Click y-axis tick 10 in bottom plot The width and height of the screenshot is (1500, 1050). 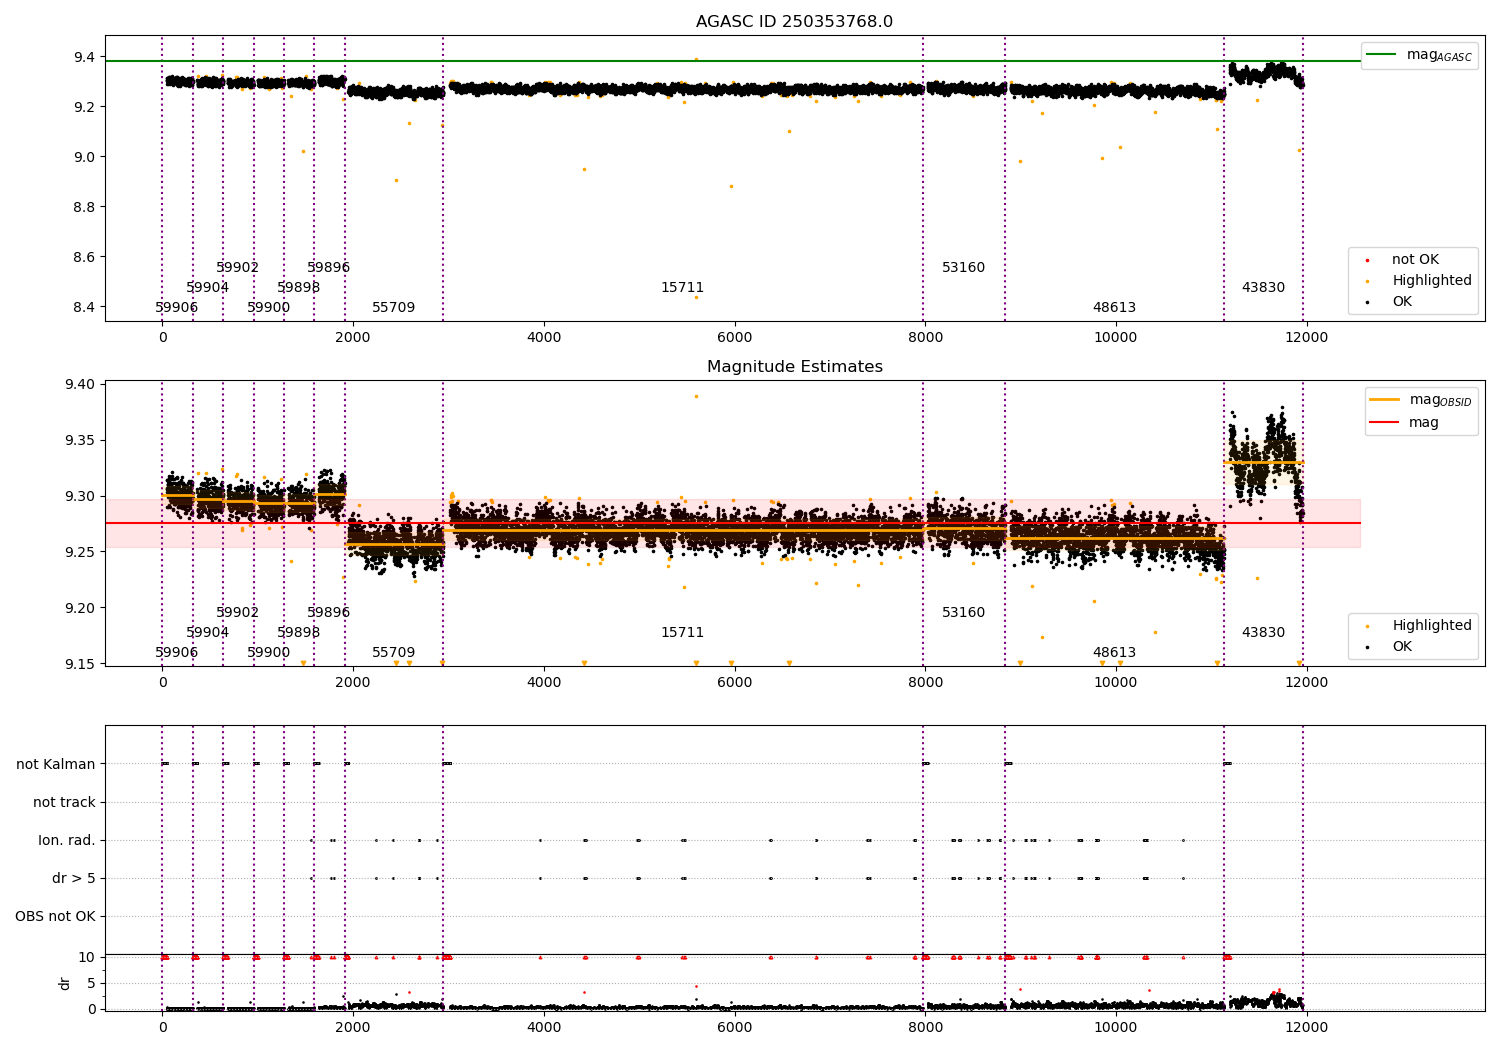[x=87, y=957]
